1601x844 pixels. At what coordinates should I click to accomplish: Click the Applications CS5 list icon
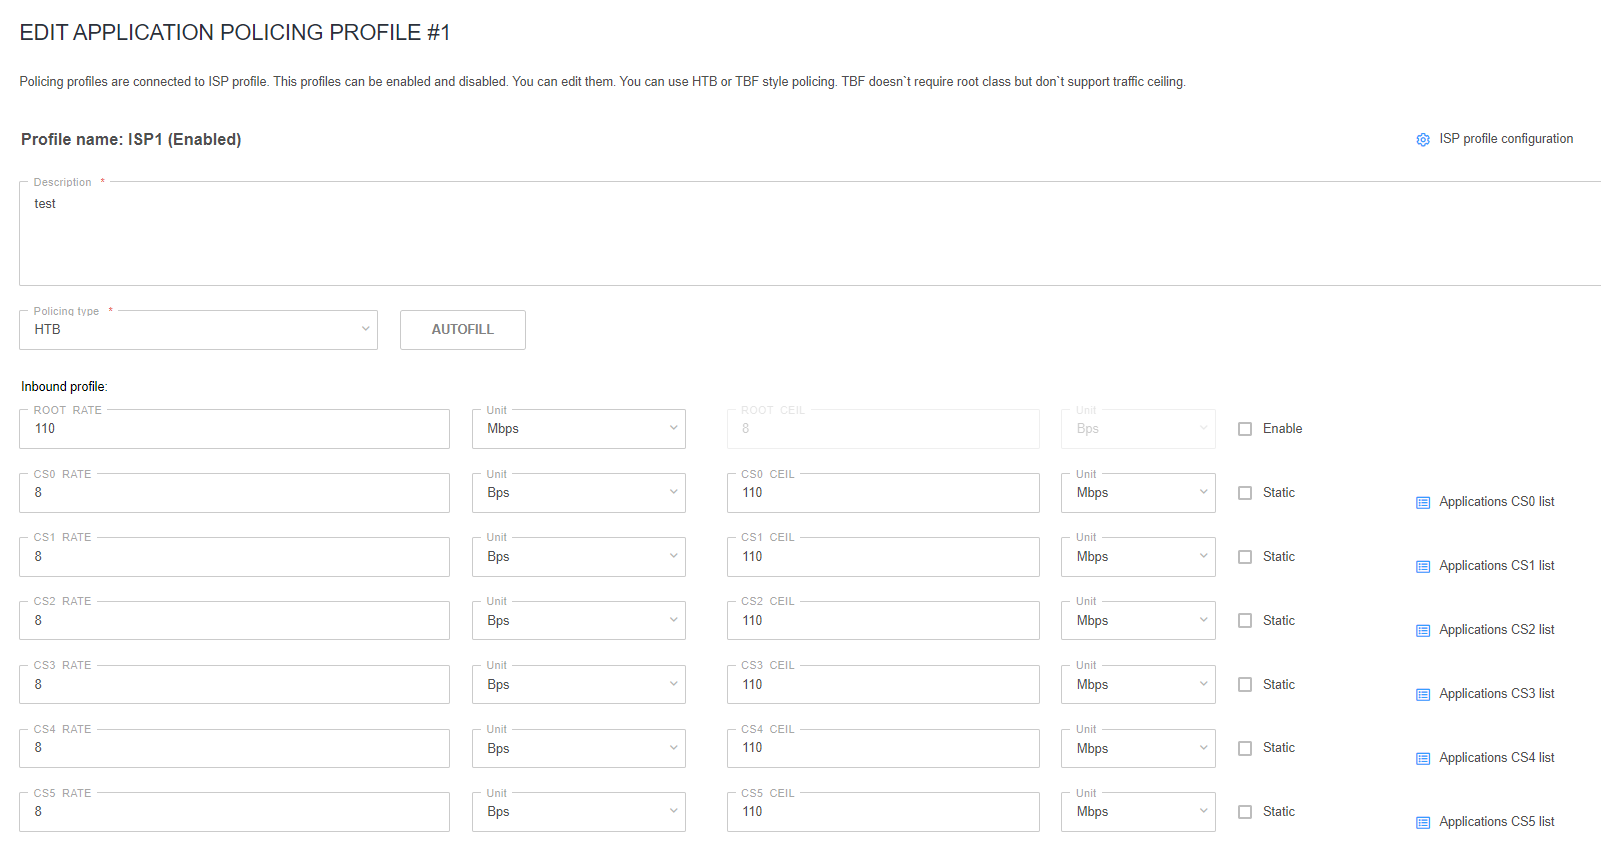point(1422,823)
